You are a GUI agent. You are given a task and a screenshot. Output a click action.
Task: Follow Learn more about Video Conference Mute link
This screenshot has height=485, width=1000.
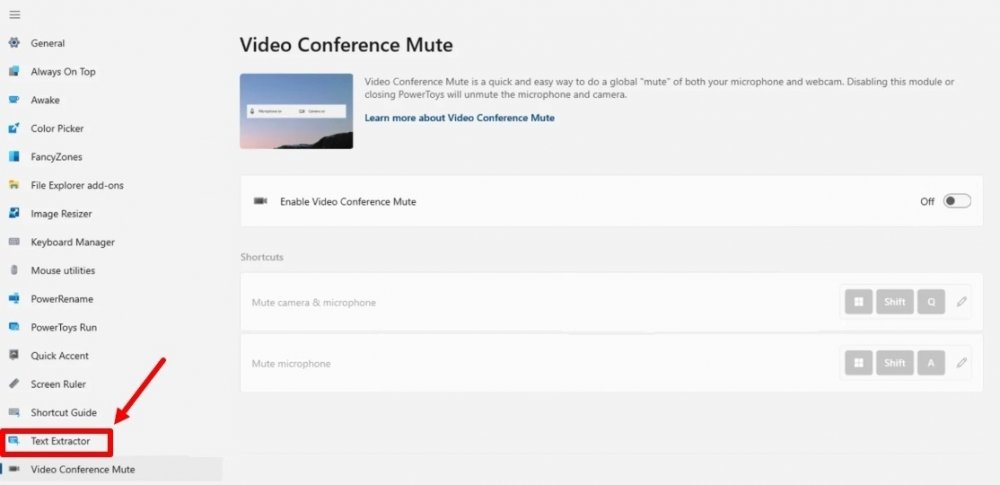[459, 117]
